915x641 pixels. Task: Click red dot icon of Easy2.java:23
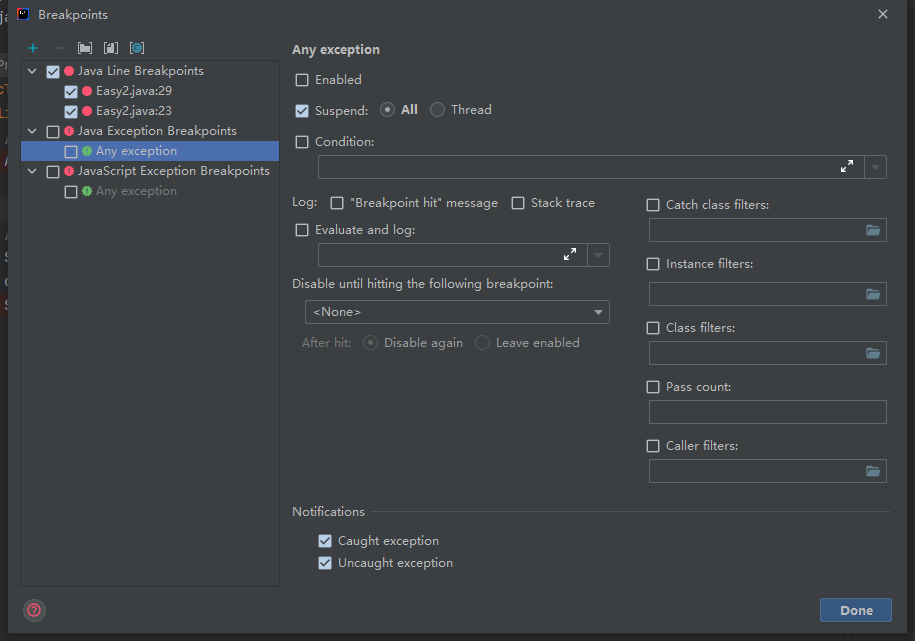click(87, 111)
